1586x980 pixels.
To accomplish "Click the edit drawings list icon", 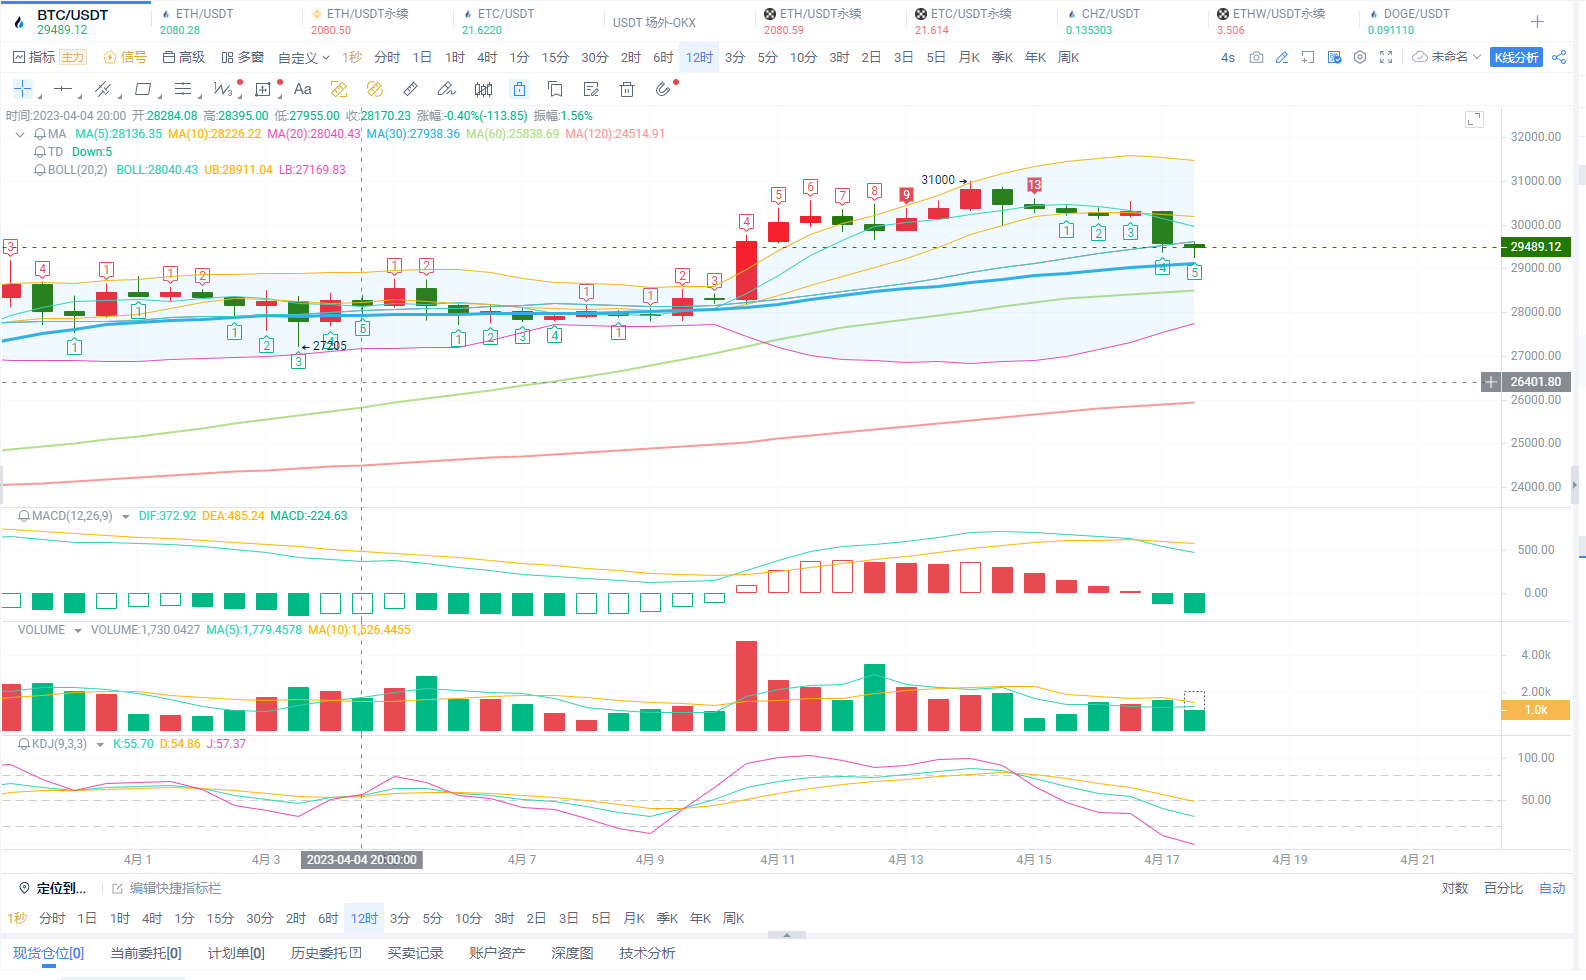I will 591,89.
